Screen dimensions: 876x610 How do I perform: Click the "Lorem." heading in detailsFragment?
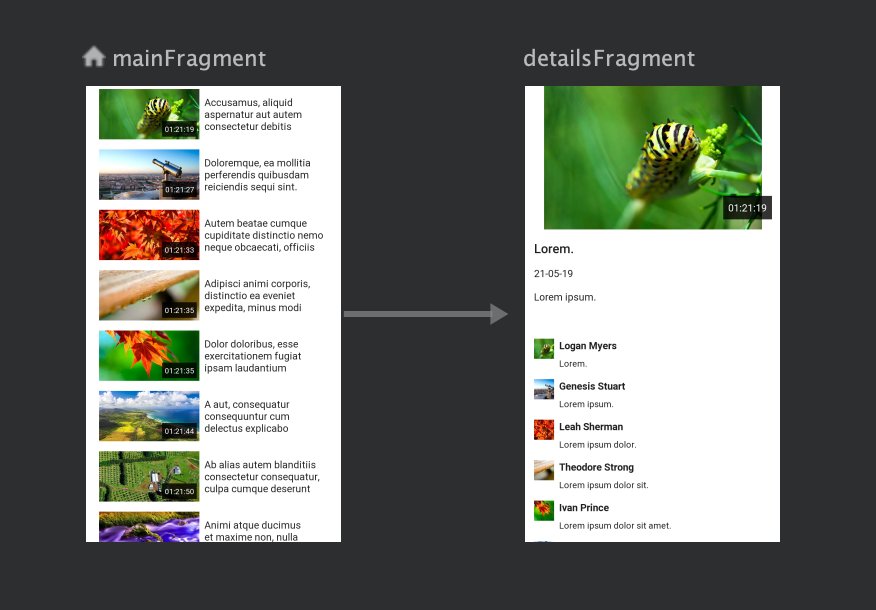(x=554, y=249)
